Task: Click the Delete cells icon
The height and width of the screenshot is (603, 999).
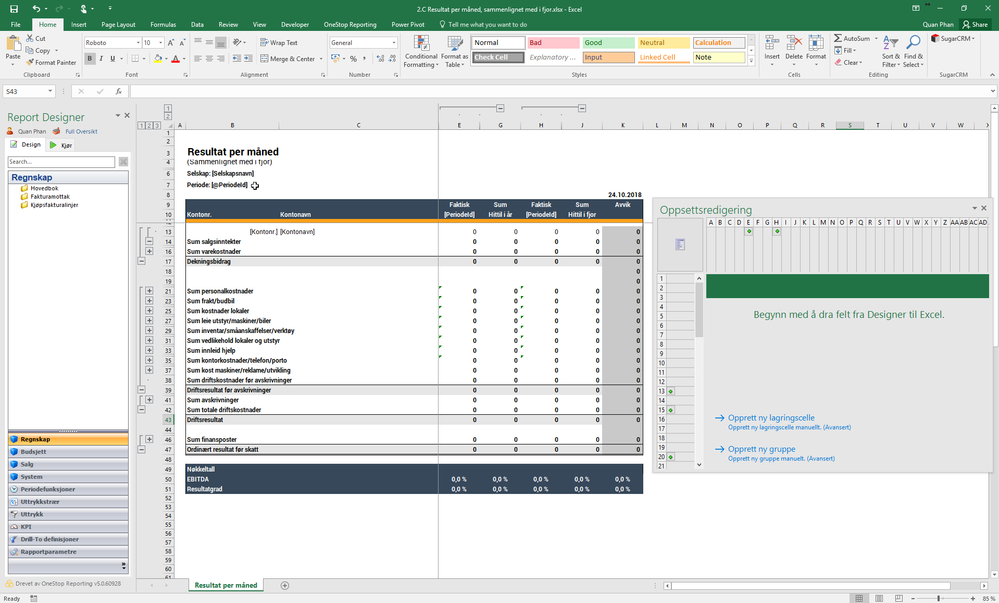Action: [794, 43]
